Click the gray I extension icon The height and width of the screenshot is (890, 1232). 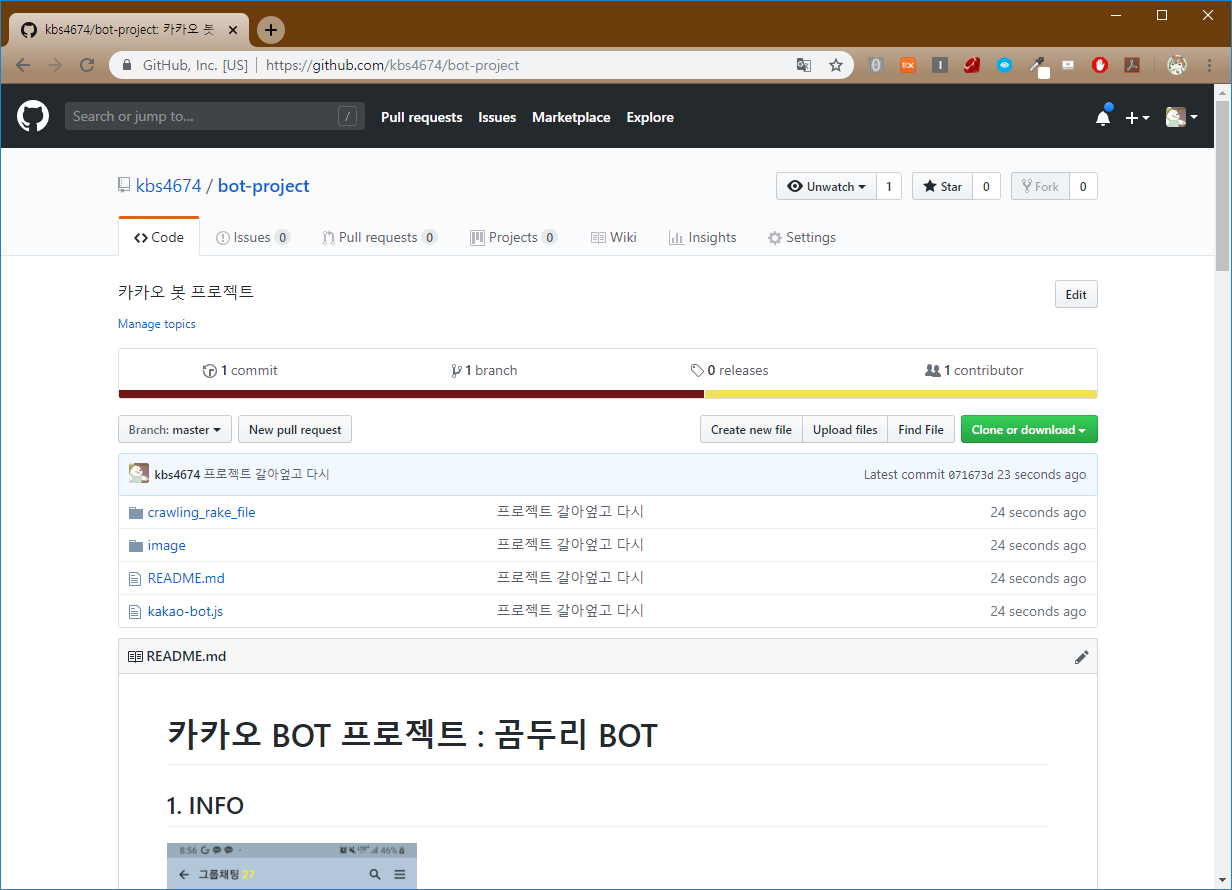tap(940, 65)
